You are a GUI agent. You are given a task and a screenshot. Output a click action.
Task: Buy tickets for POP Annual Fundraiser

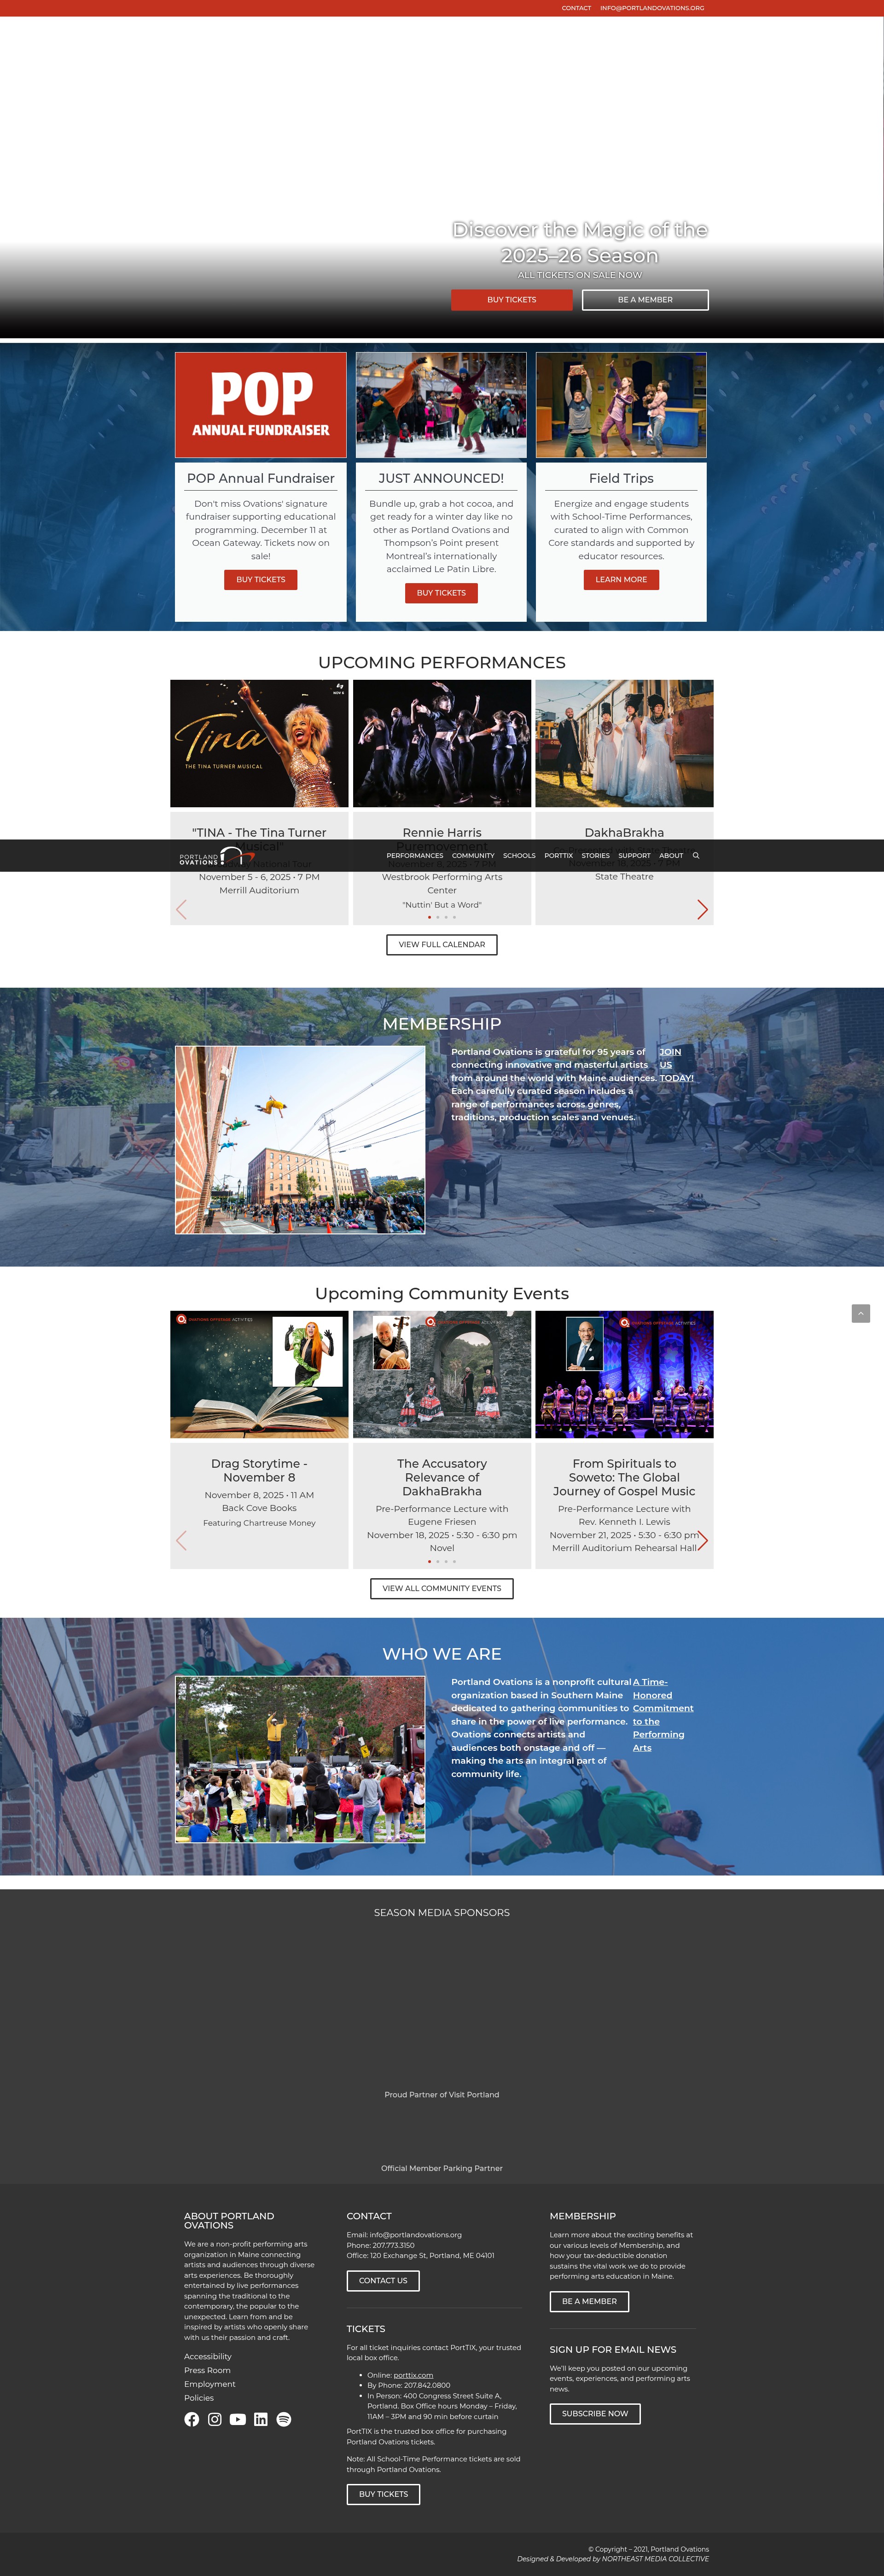coord(261,580)
